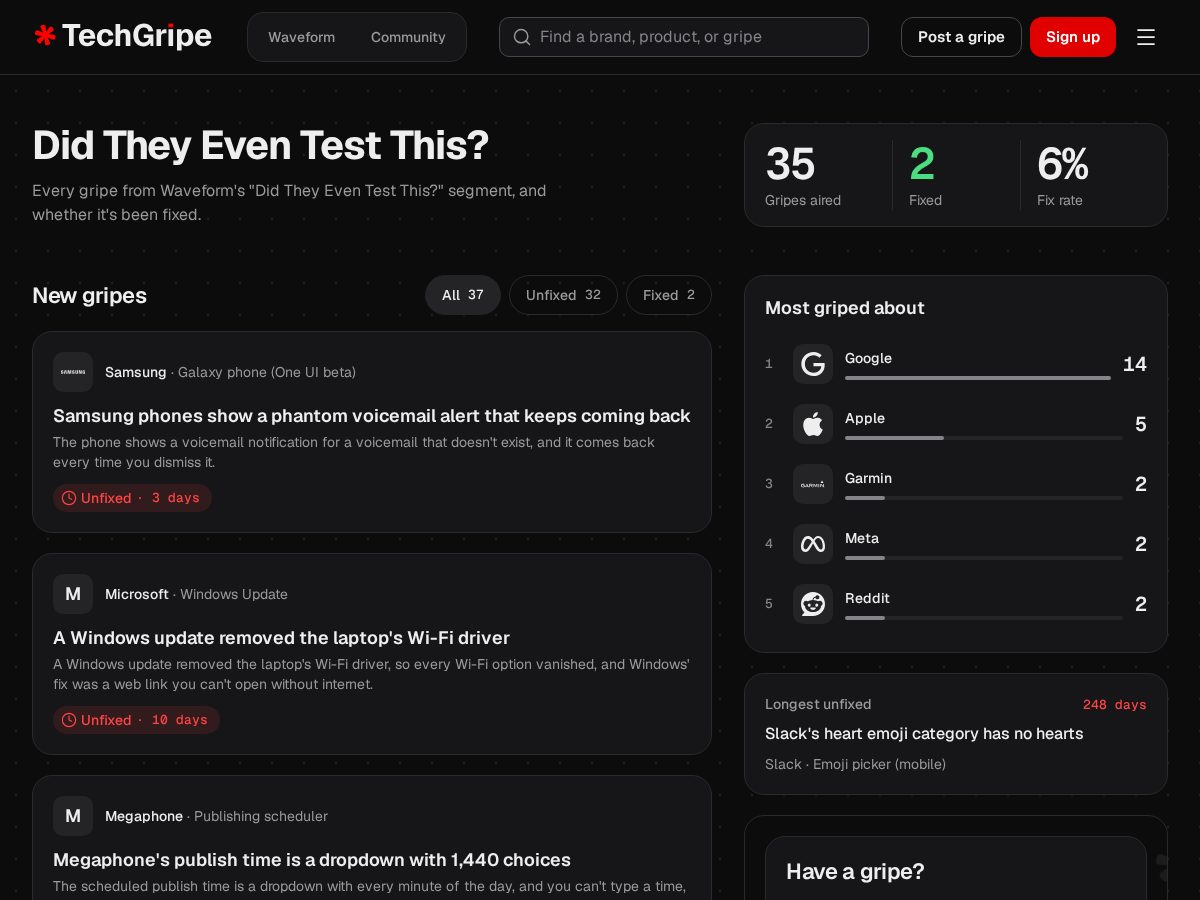Click the Windows Update product text
The height and width of the screenshot is (900, 1200).
(x=234, y=594)
